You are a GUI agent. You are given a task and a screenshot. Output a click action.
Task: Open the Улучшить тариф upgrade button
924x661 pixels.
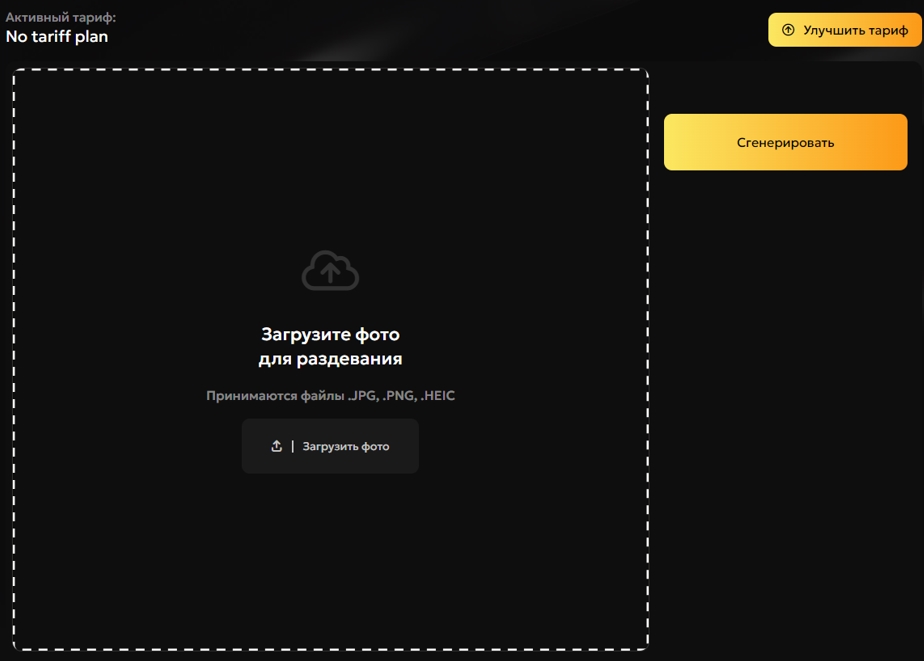845,30
